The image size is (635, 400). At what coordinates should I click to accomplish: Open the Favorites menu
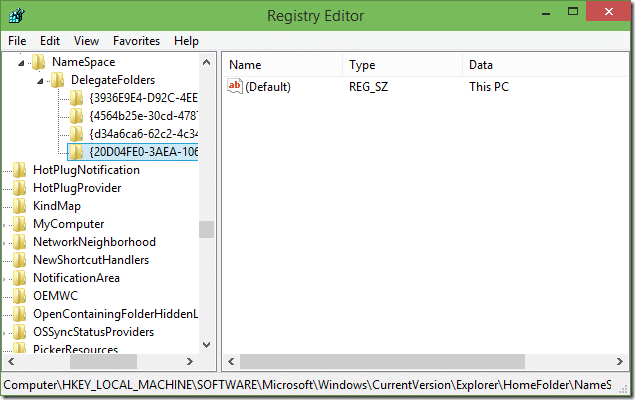[136, 41]
